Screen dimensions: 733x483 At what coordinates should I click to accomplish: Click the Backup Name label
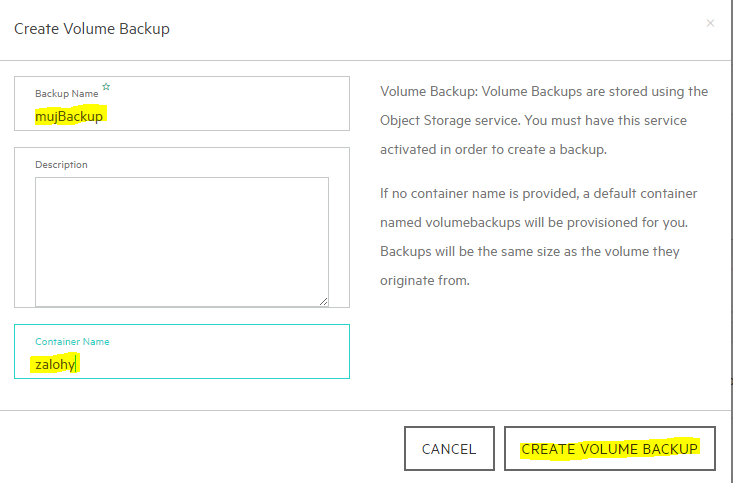67,94
